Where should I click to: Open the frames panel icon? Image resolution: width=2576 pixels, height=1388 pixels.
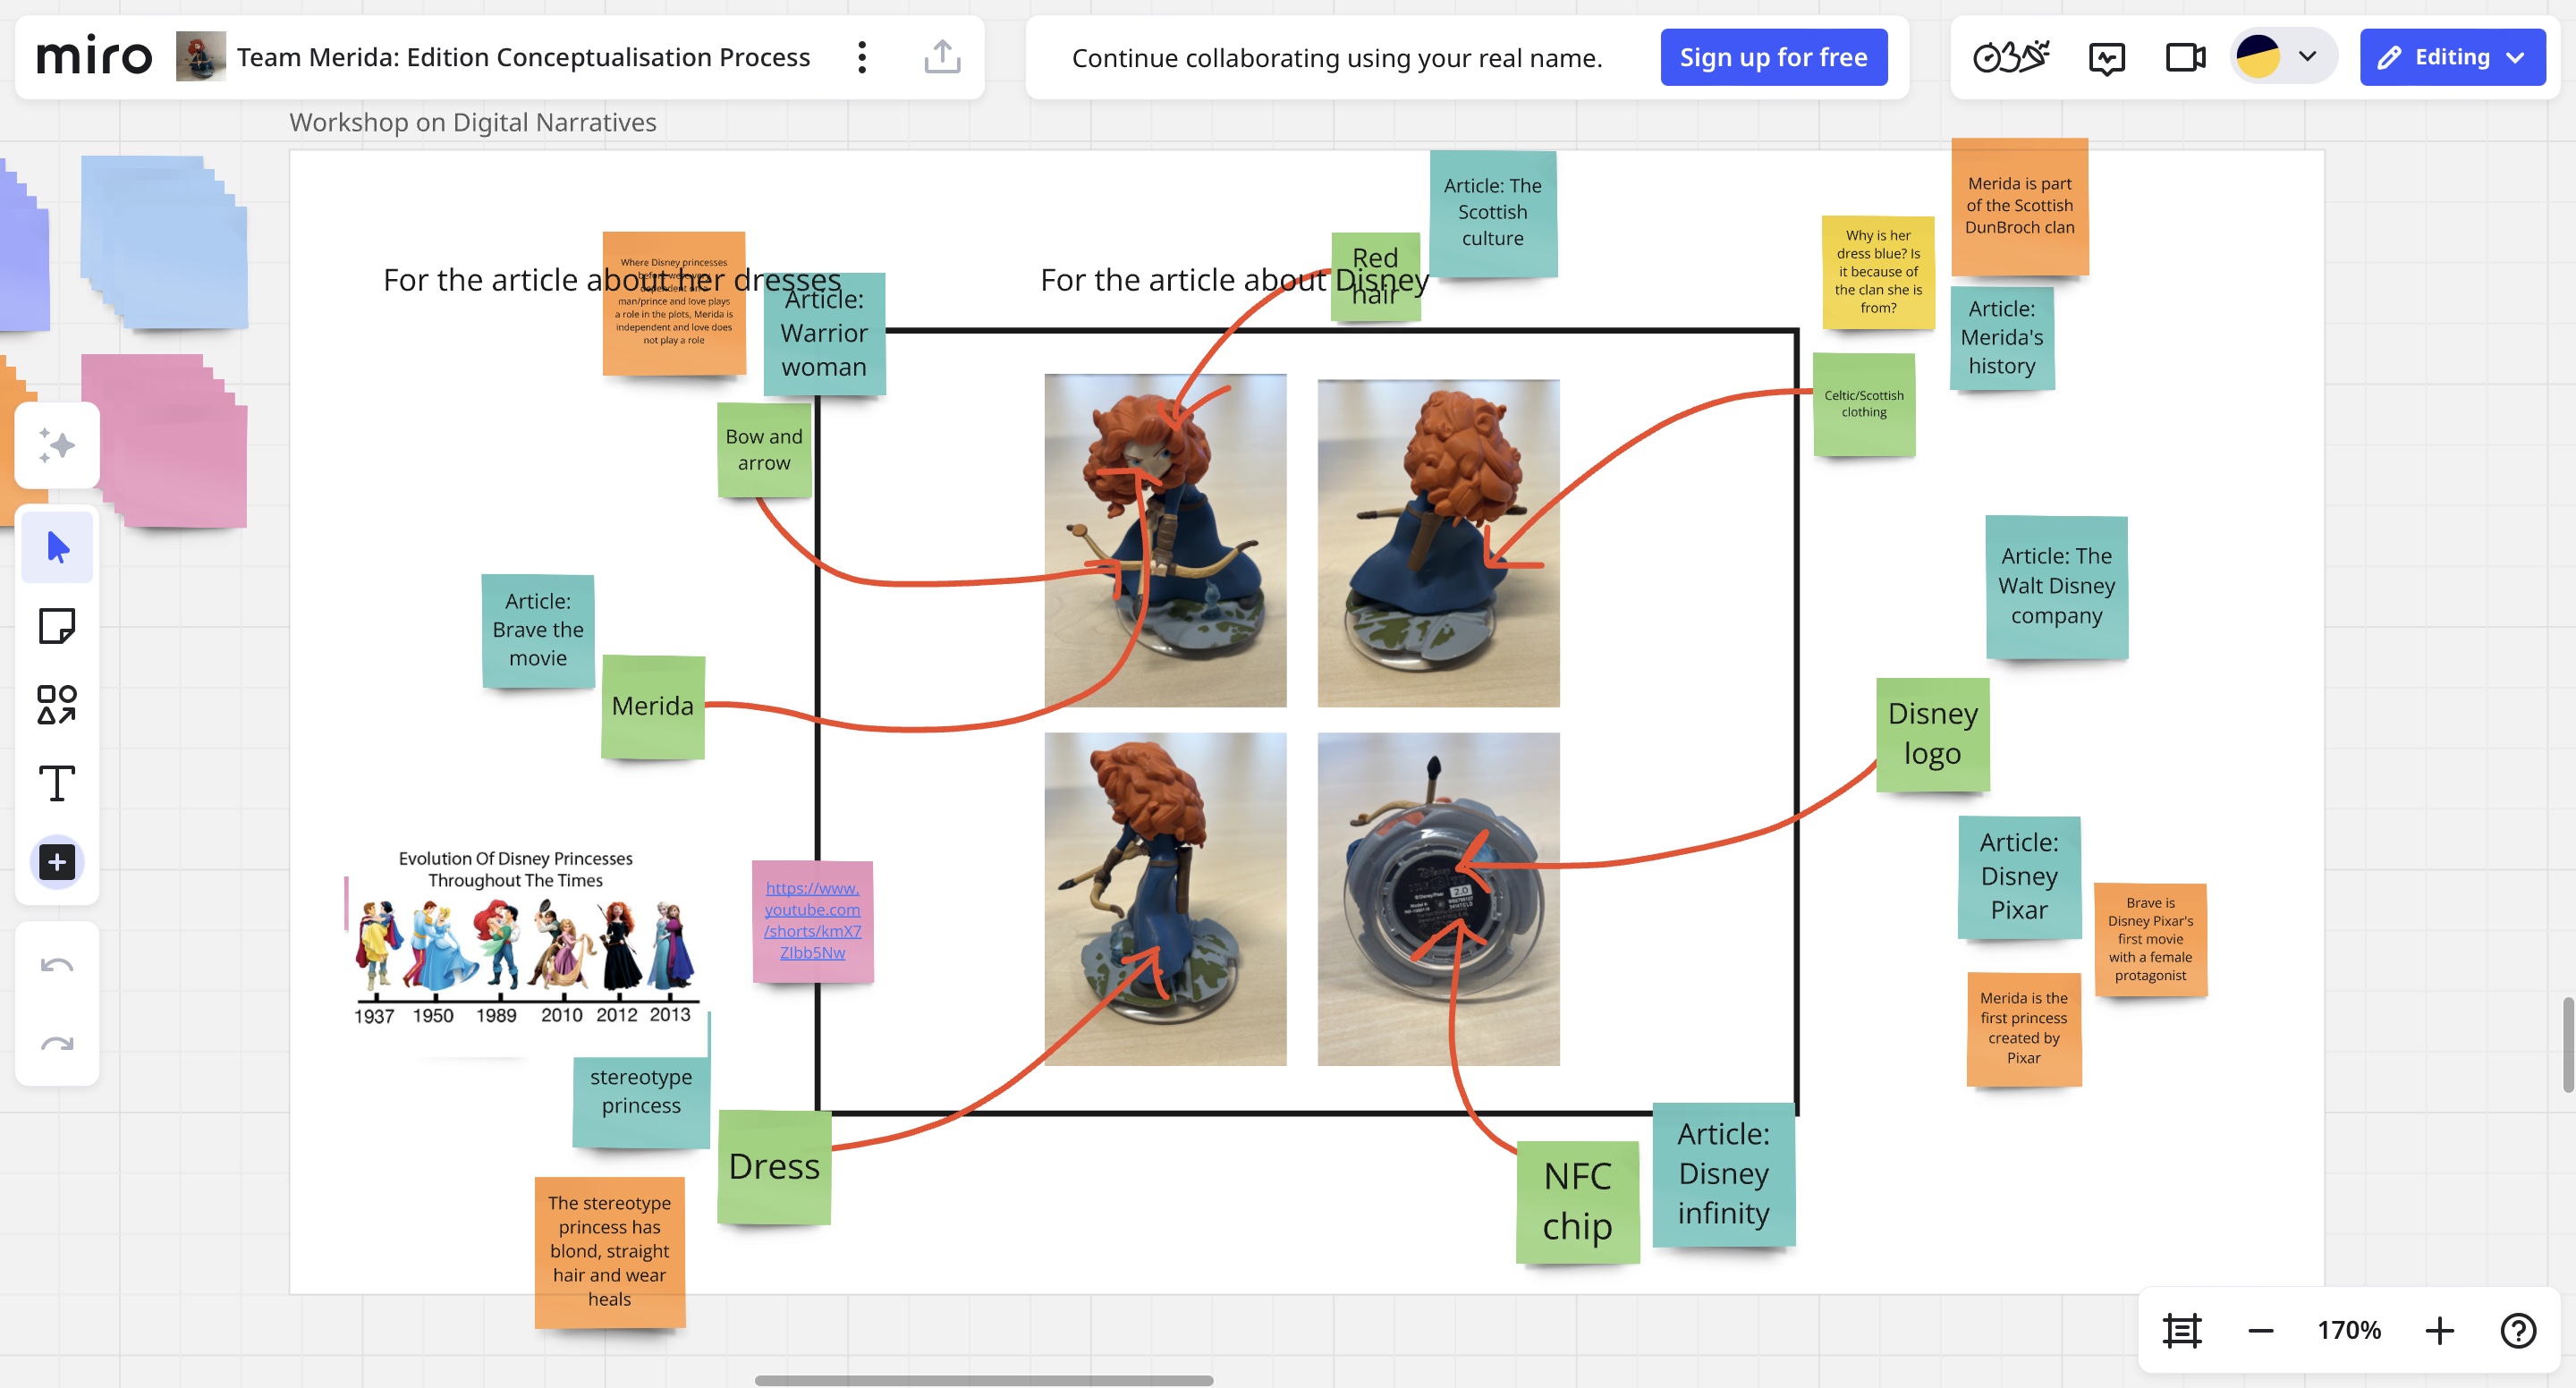point(2181,1331)
